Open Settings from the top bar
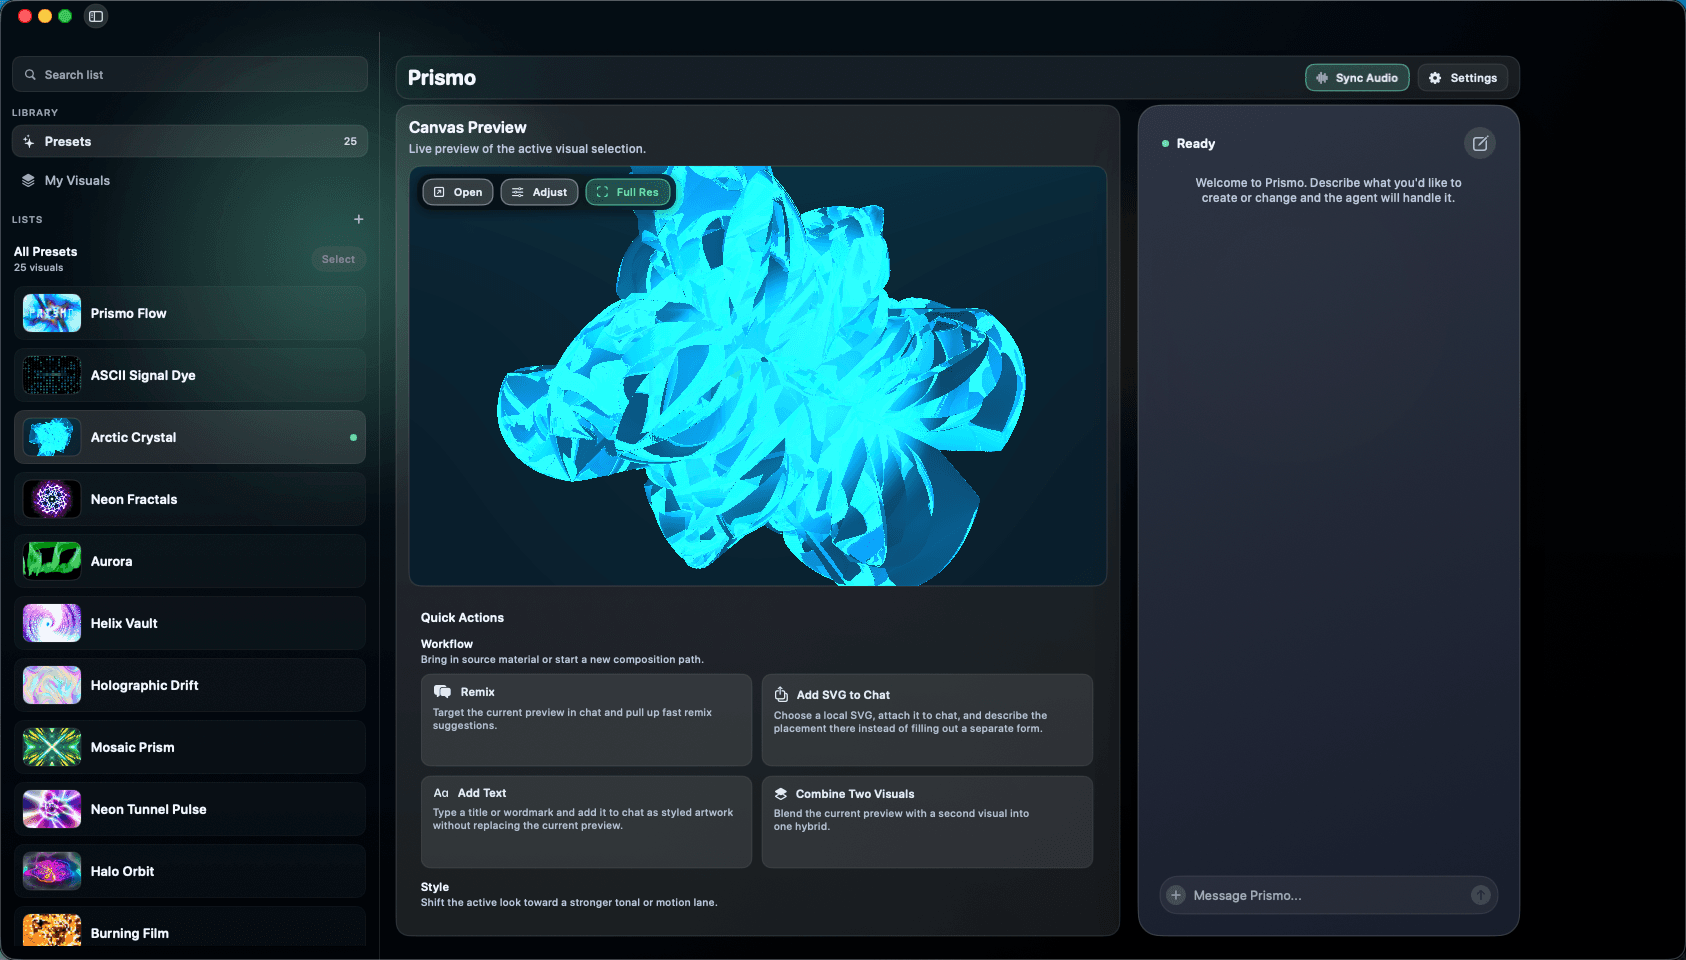The image size is (1686, 960). [1462, 77]
